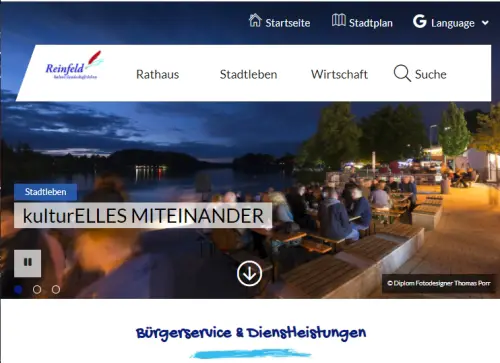Select the second slide indicator dot
The width and height of the screenshot is (500, 363).
pos(37,289)
